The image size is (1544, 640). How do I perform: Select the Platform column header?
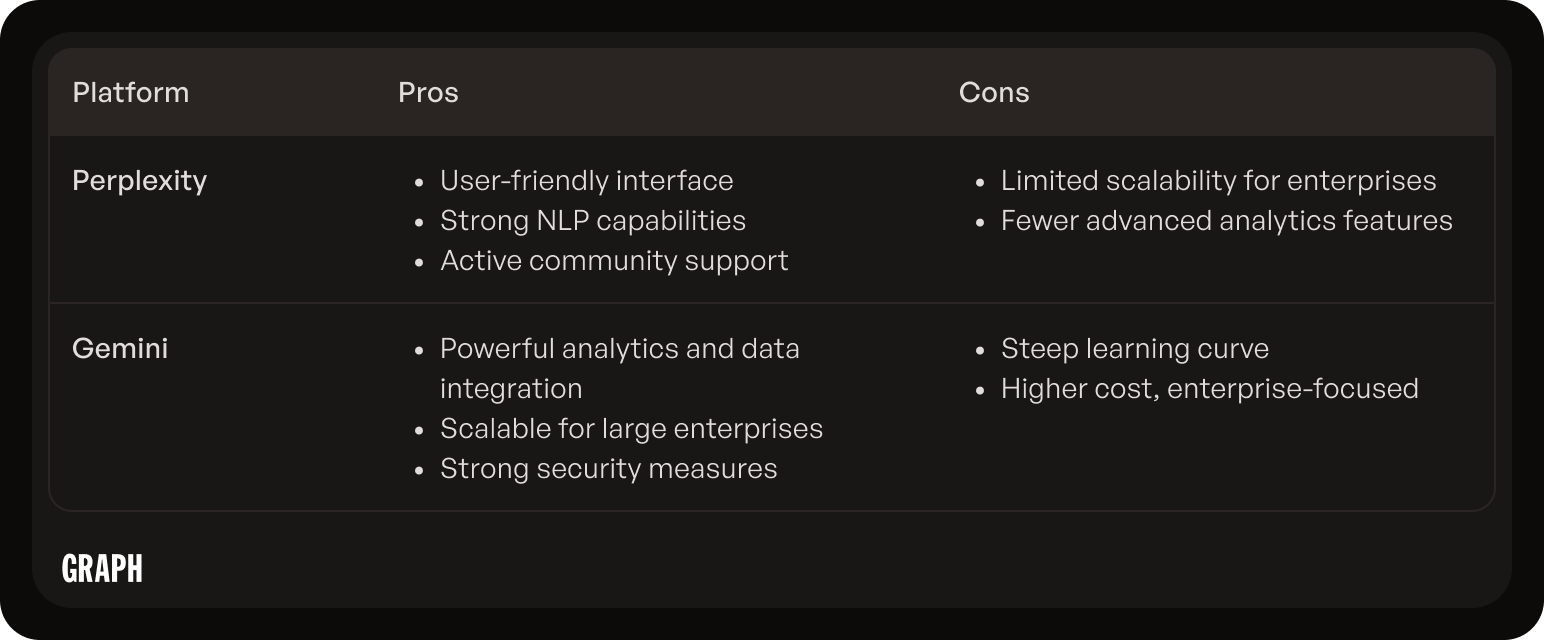[131, 92]
